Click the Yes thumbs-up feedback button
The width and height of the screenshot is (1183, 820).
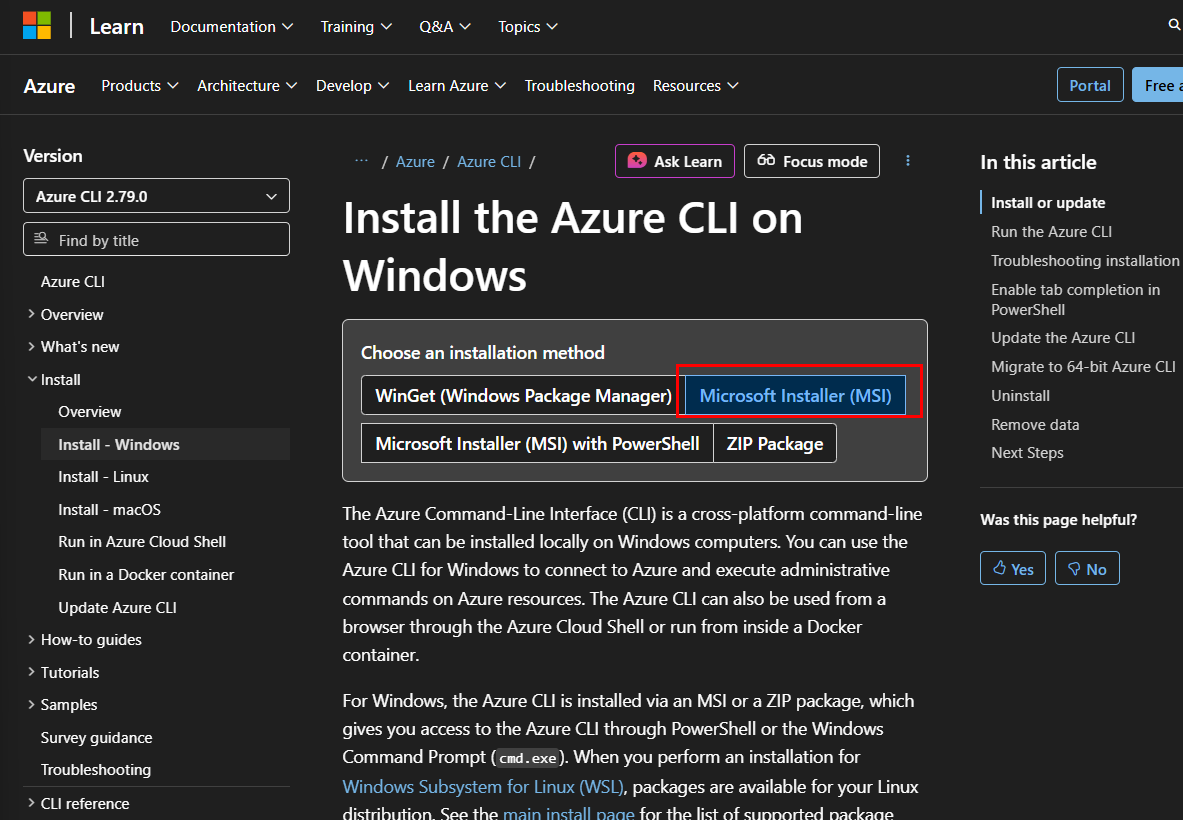tap(1012, 568)
